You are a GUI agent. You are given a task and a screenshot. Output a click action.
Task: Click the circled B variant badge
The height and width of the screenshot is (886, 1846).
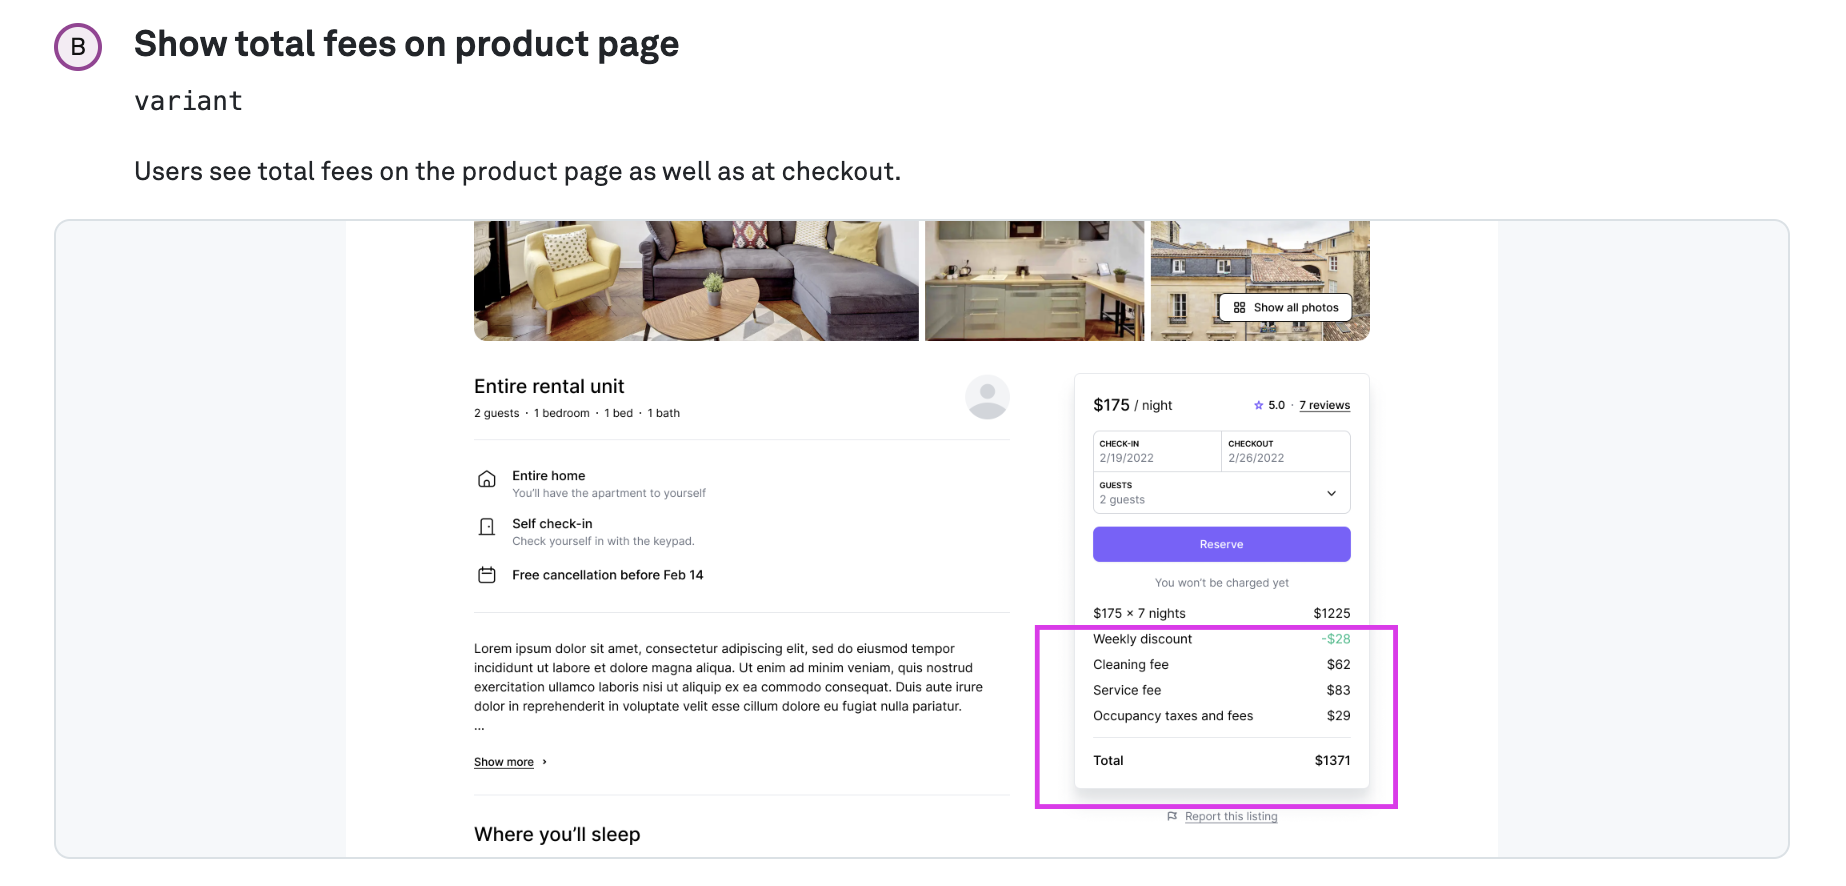pyautogui.click(x=78, y=47)
